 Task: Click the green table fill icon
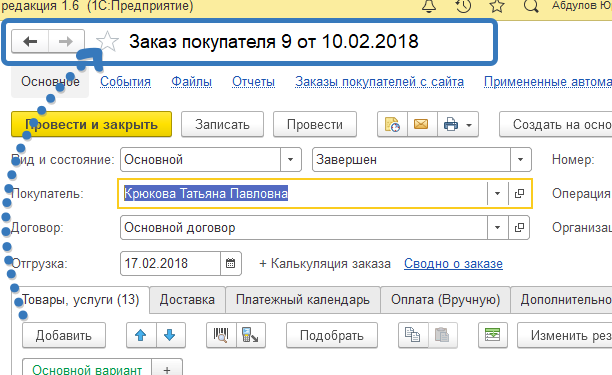(x=493, y=335)
